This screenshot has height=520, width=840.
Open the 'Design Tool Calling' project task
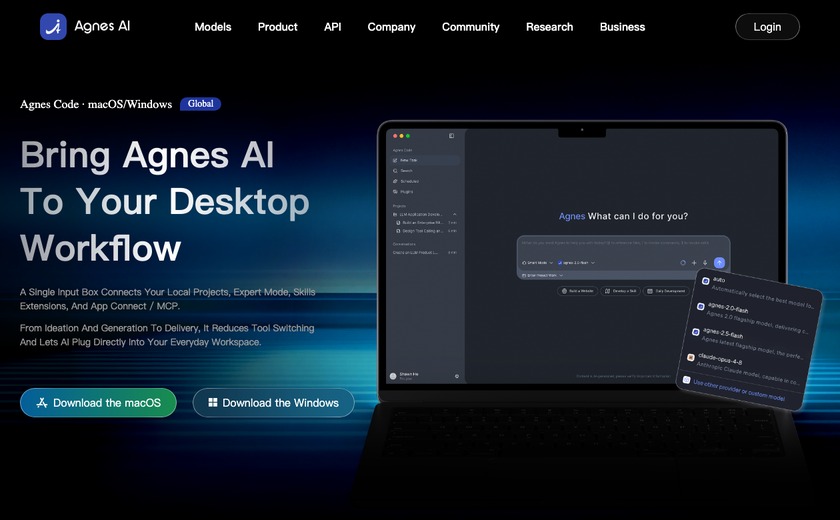pos(426,231)
